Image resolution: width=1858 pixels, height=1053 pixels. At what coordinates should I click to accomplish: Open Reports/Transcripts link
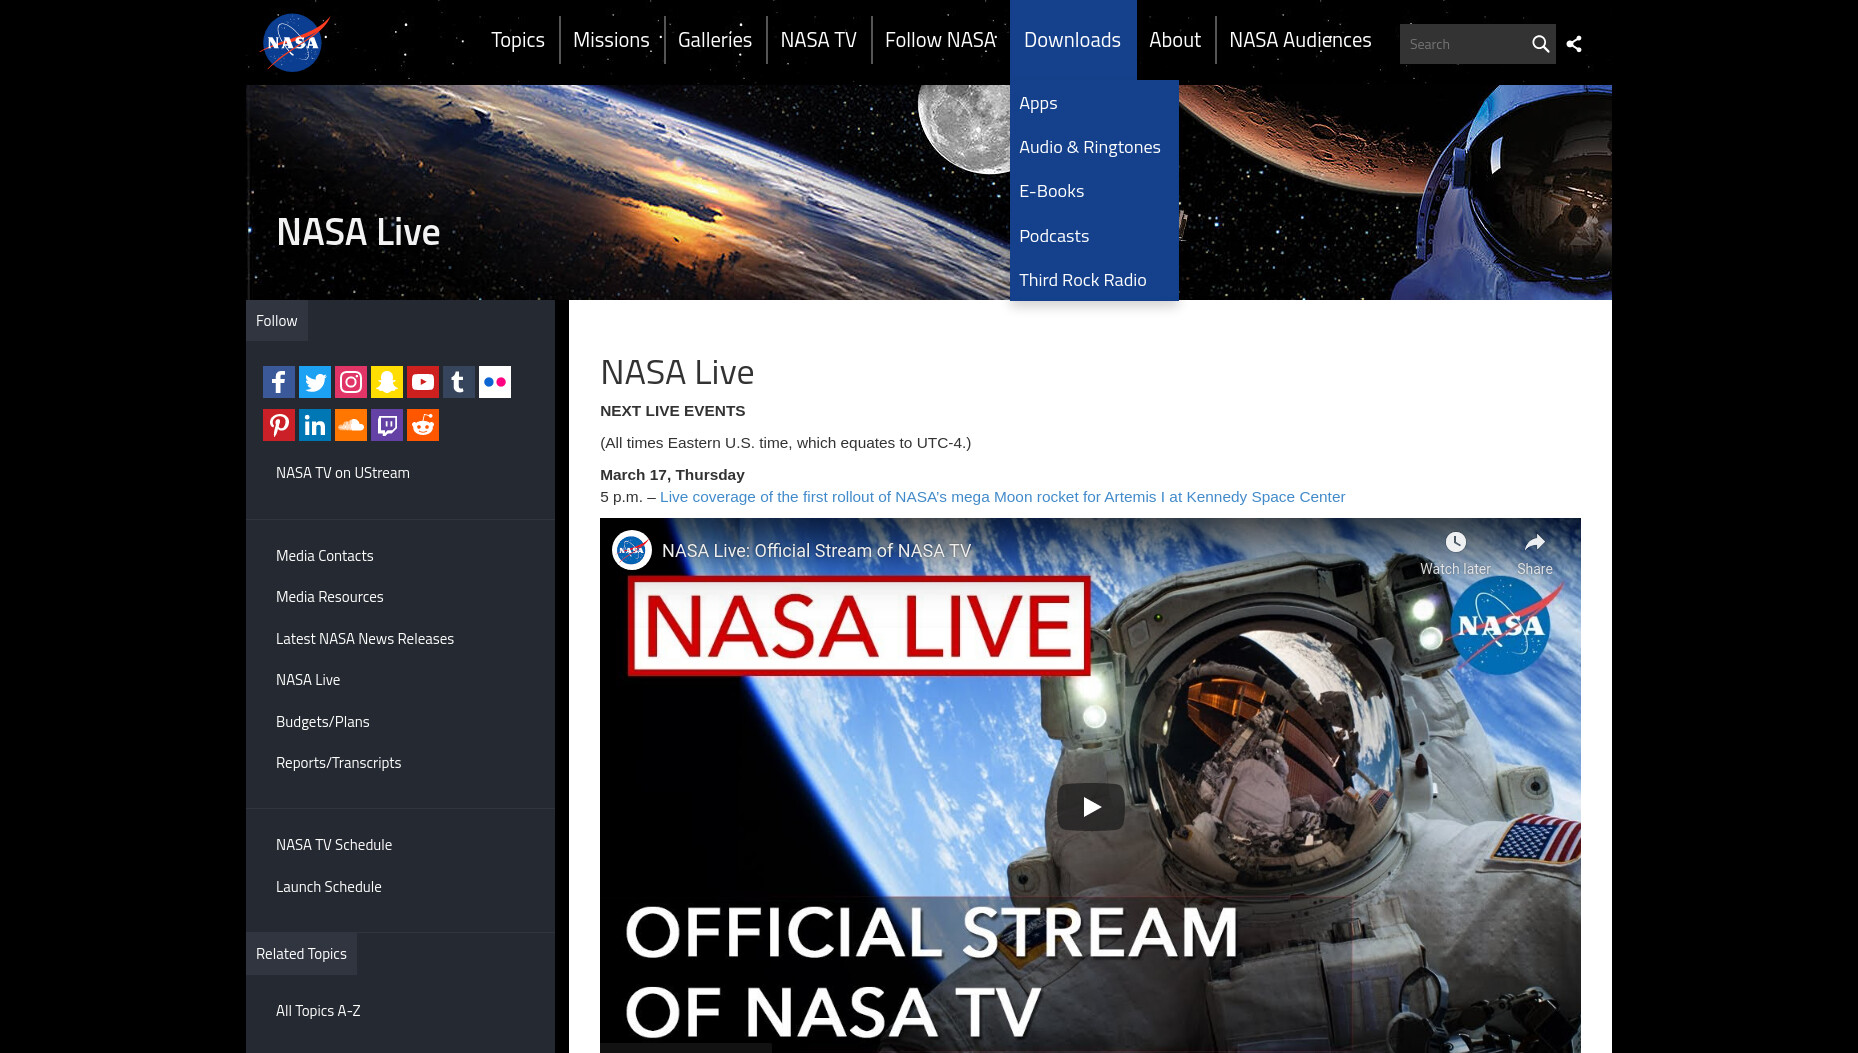pos(339,763)
